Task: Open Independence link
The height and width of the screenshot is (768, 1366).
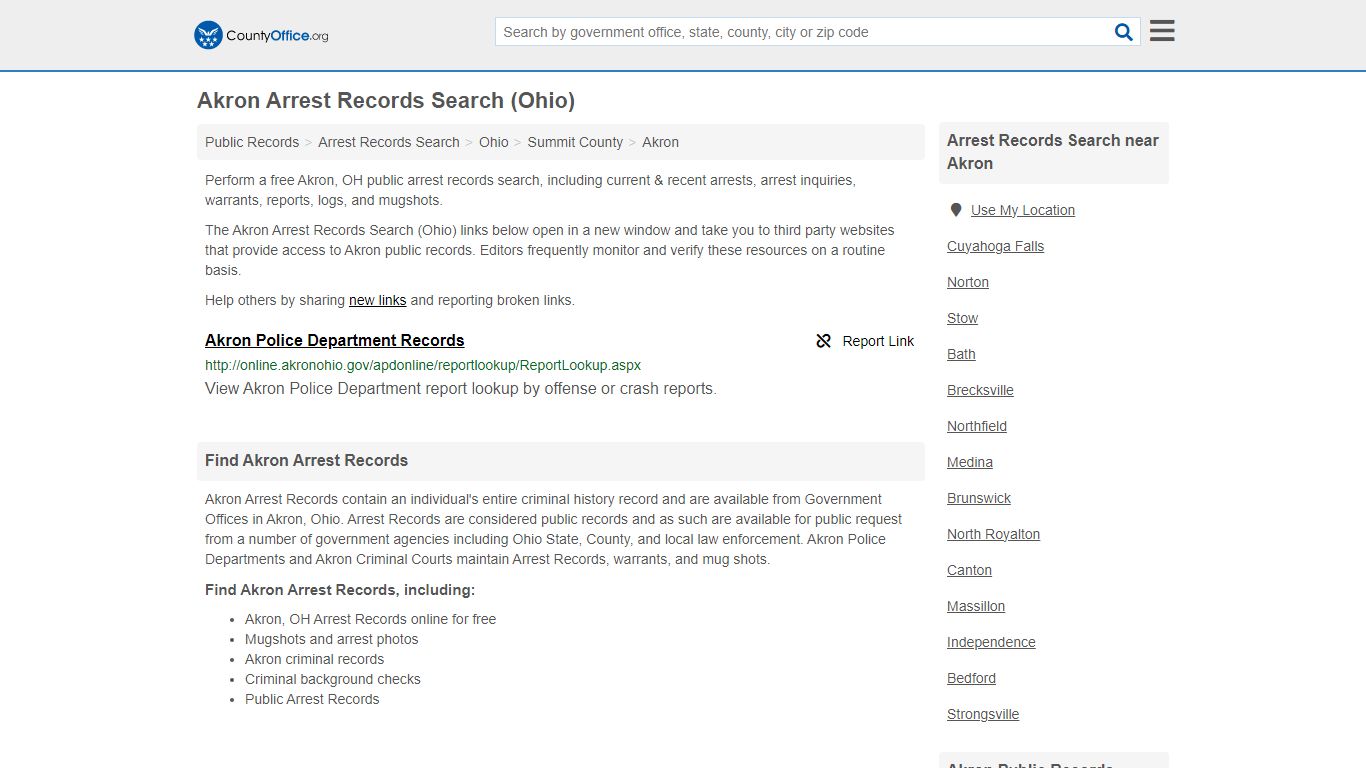Action: point(991,642)
